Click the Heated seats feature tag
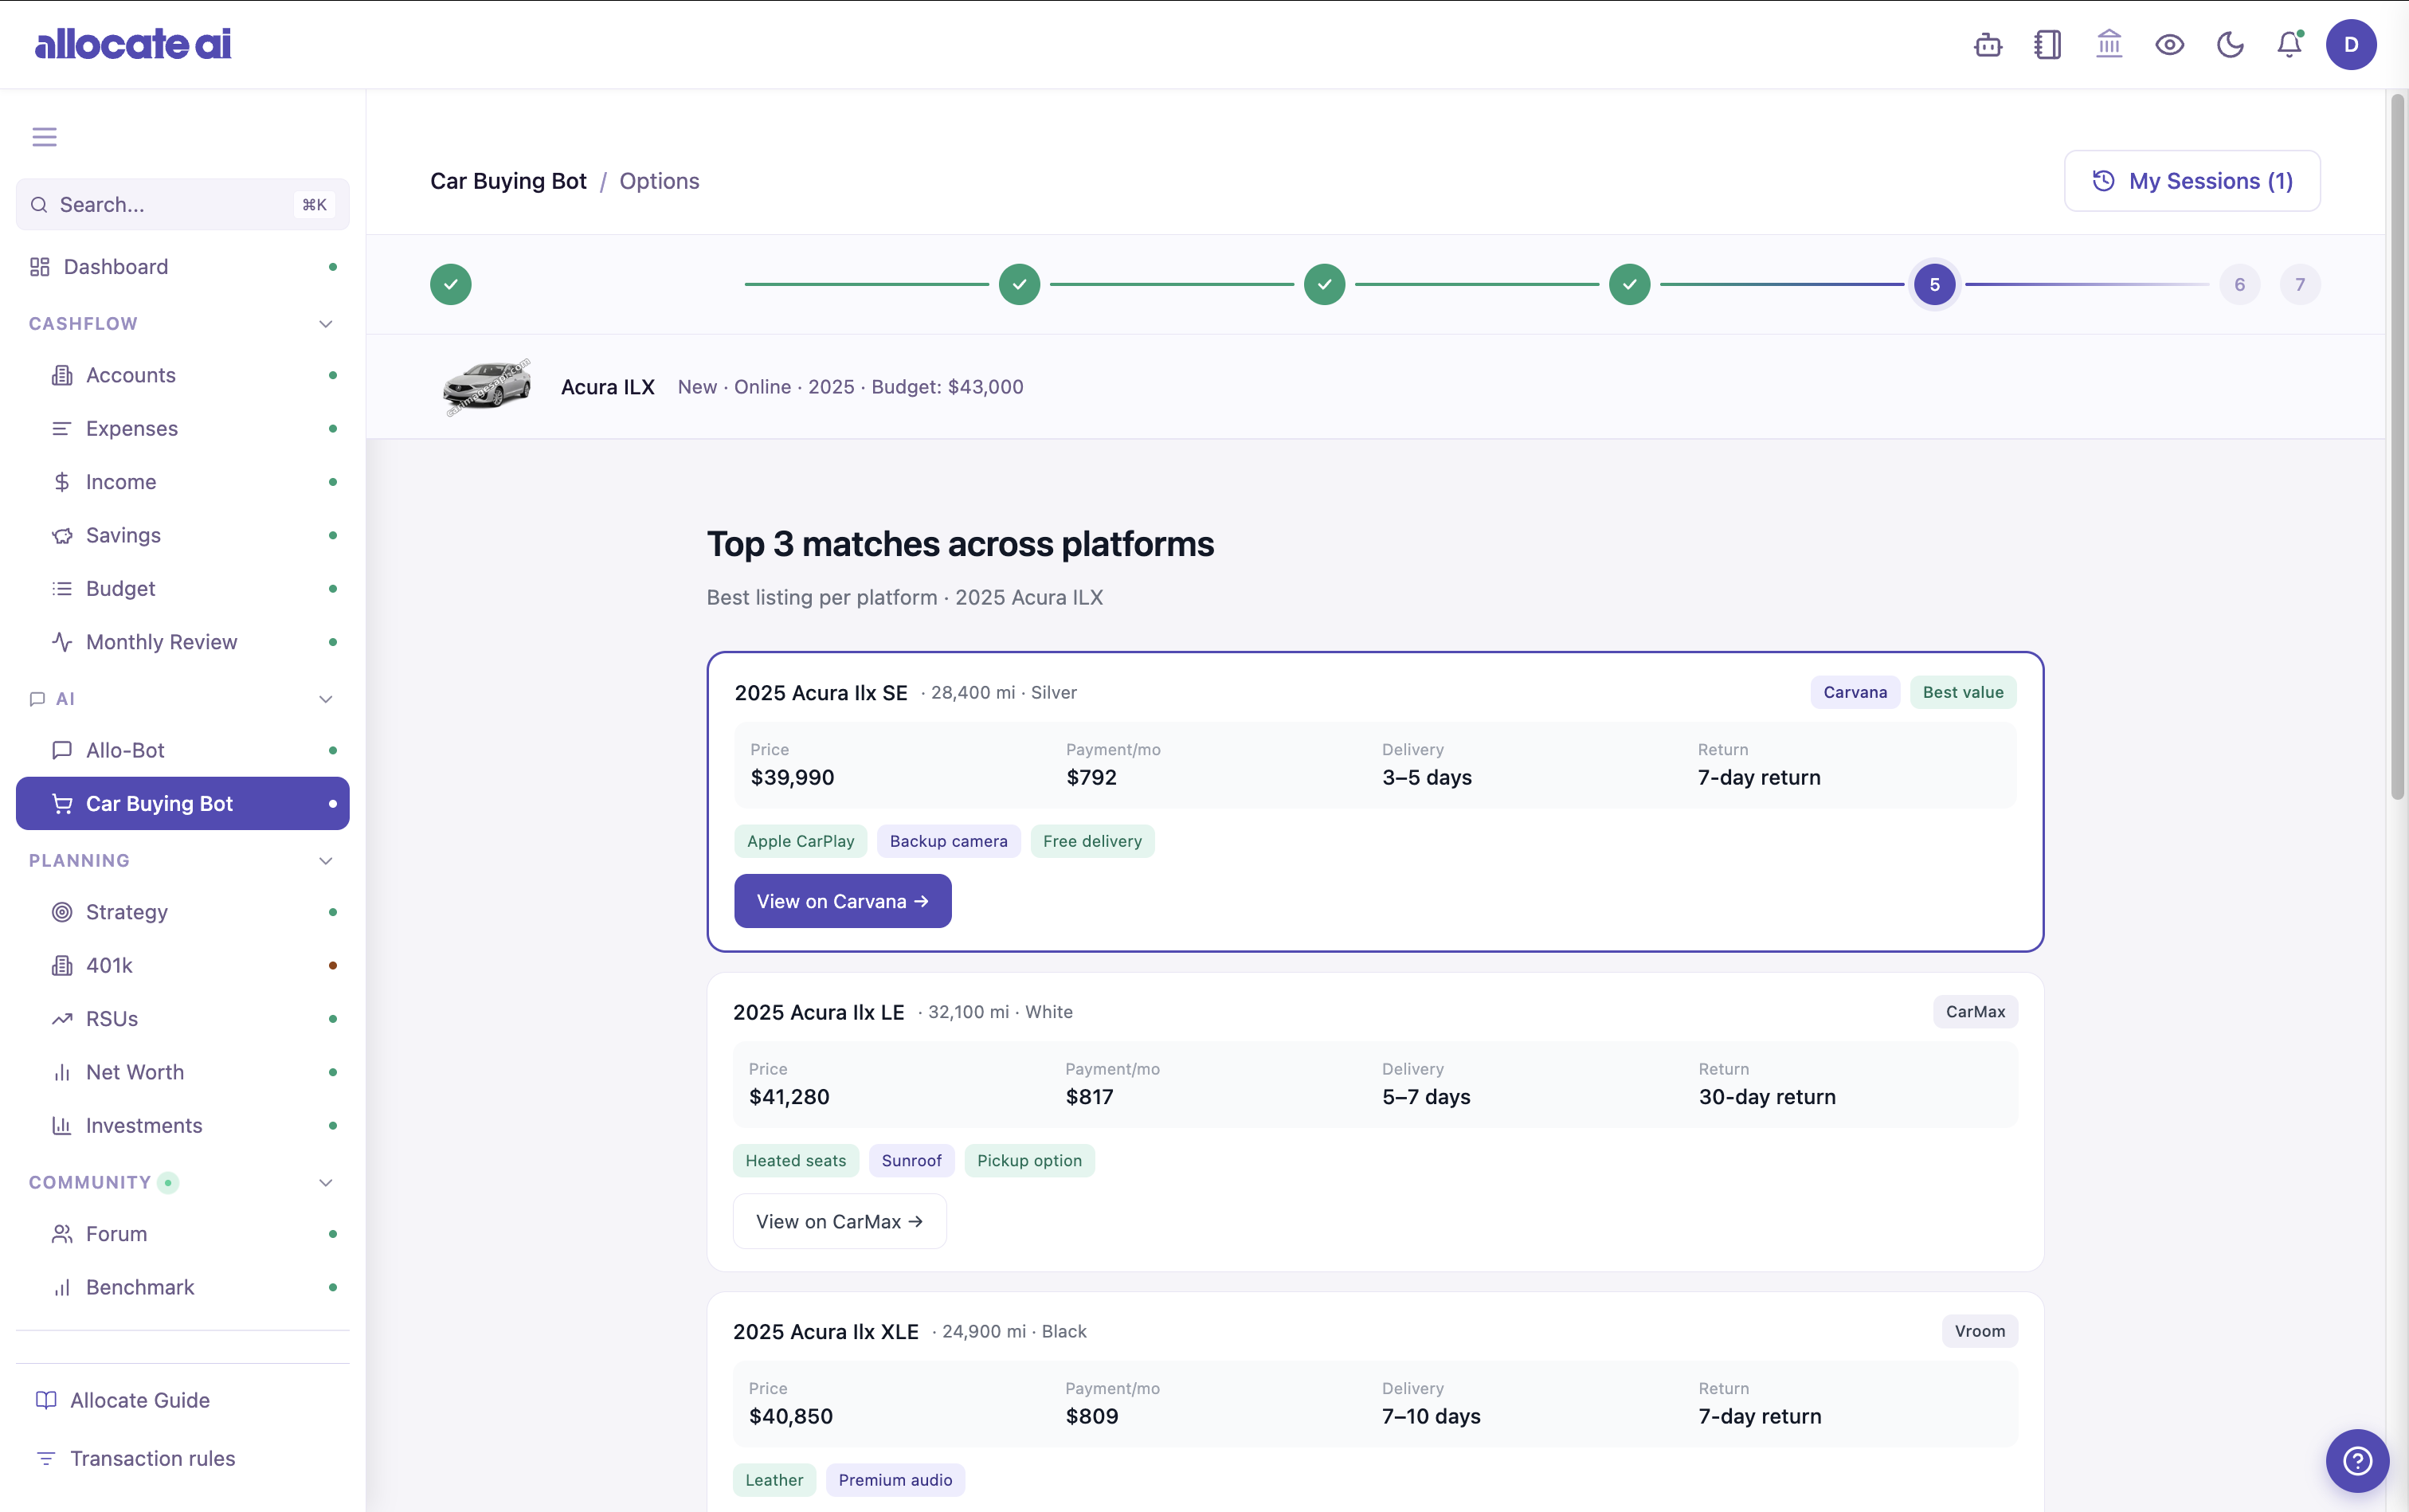This screenshot has width=2409, height=1512. [796, 1161]
